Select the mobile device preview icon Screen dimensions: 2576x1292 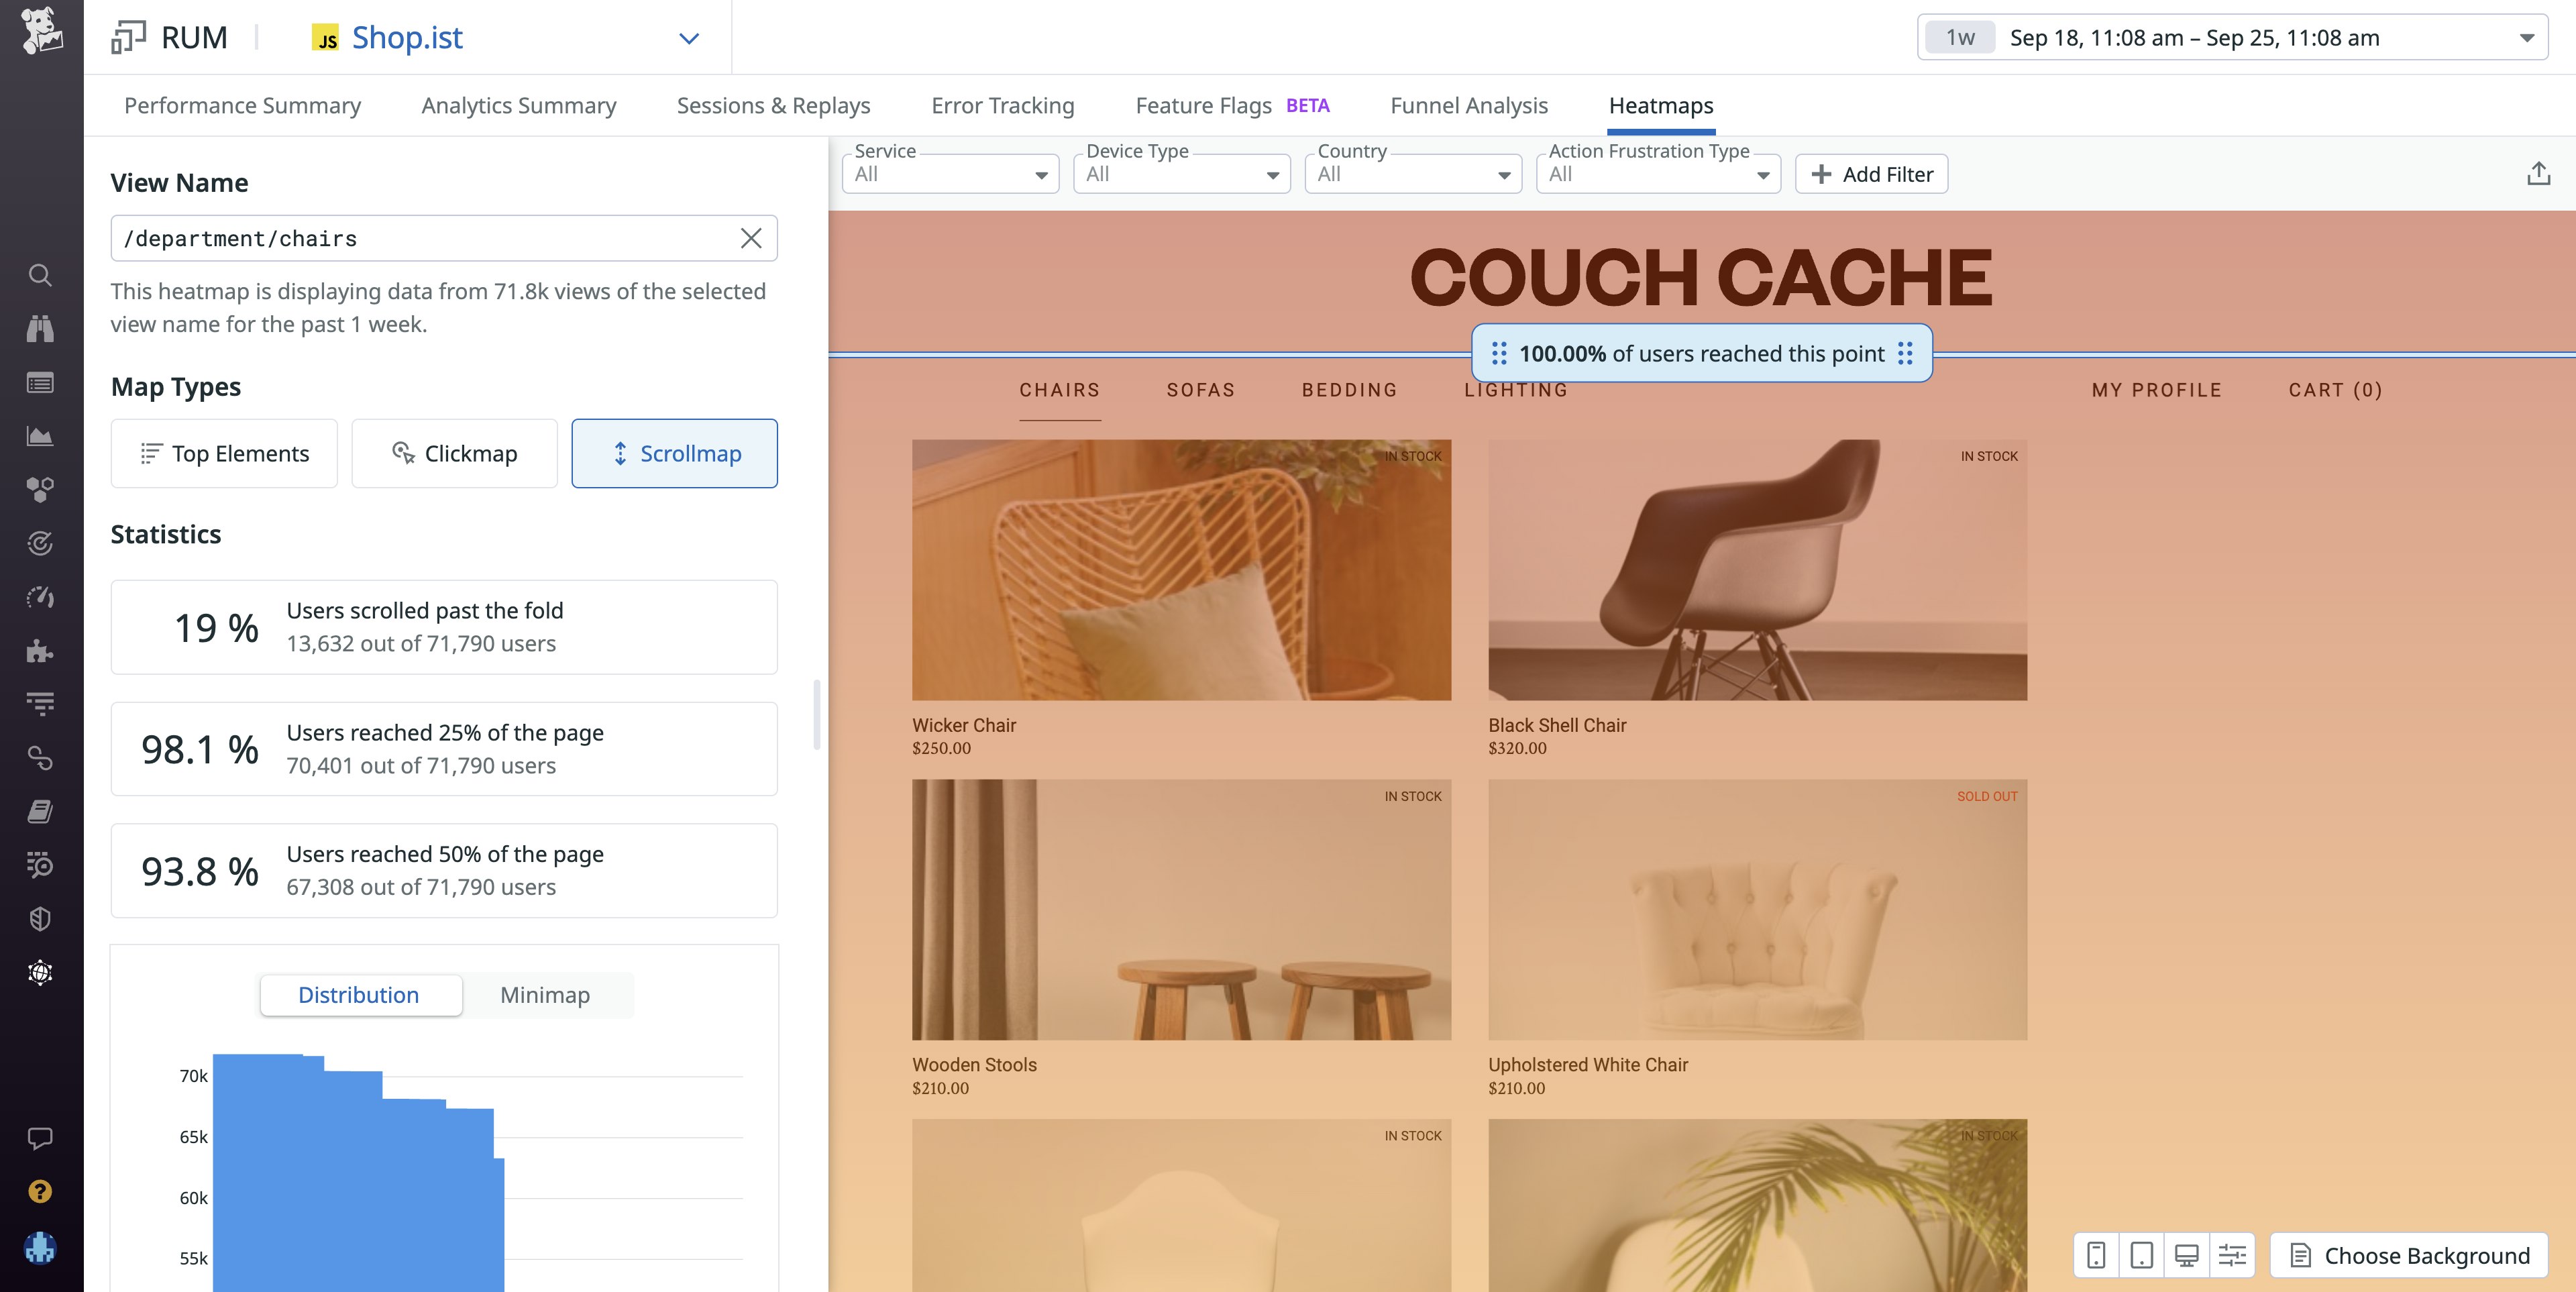pyautogui.click(x=2096, y=1255)
